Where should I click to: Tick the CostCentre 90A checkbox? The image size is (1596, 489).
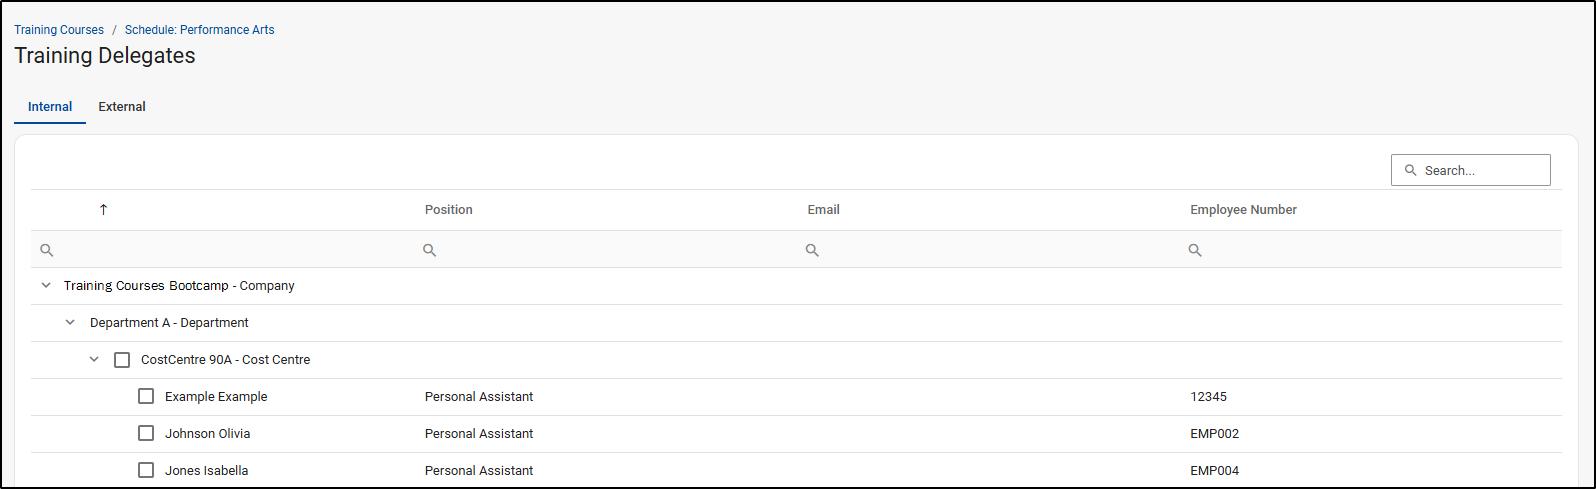click(x=122, y=360)
